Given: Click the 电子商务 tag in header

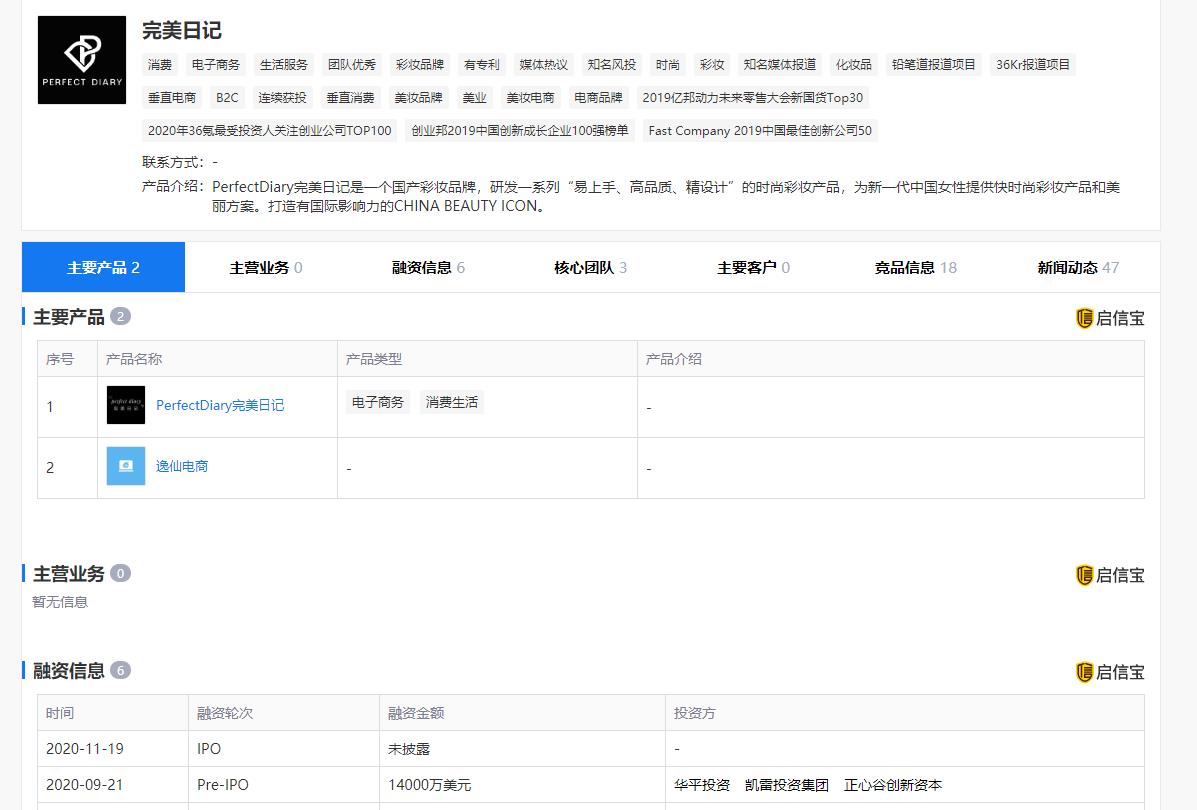Looking at the screenshot, I should point(216,64).
